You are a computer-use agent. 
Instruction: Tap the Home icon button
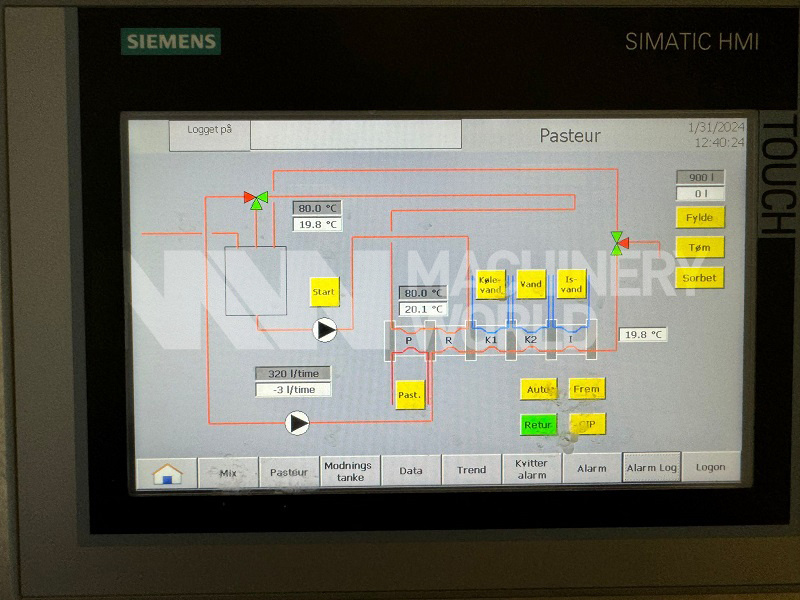[x=167, y=473]
